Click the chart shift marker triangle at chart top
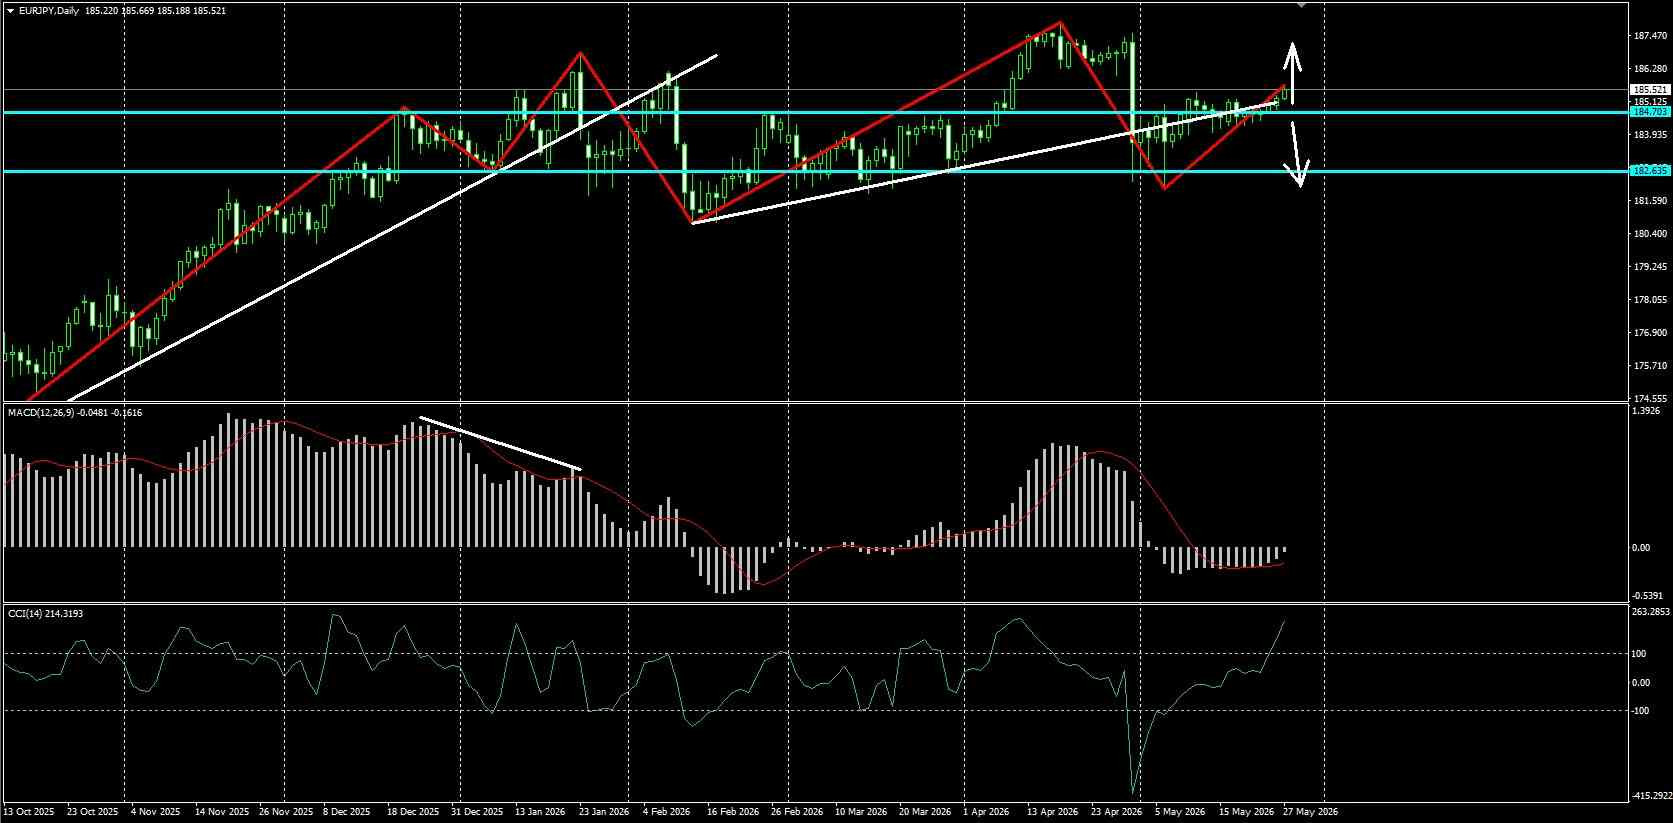1673x823 pixels. (1301, 5)
